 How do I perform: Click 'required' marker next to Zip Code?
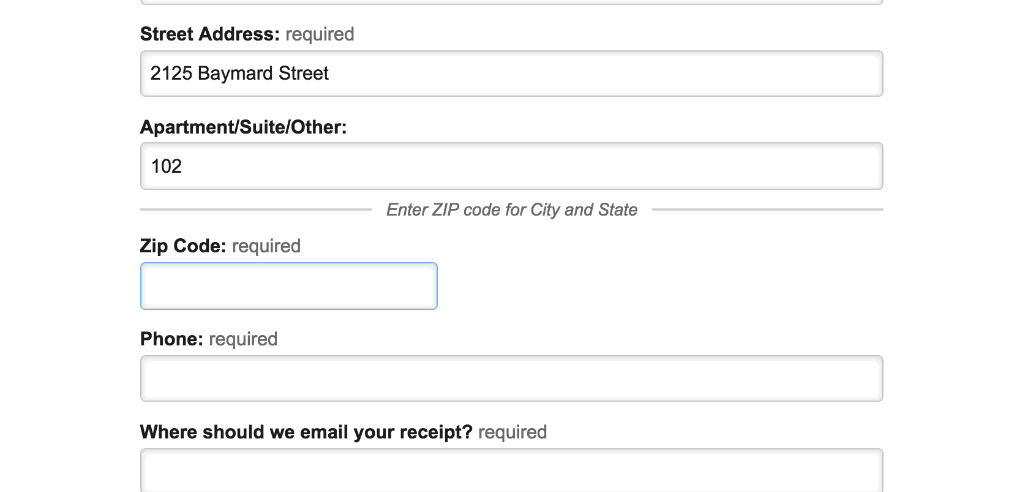266,246
